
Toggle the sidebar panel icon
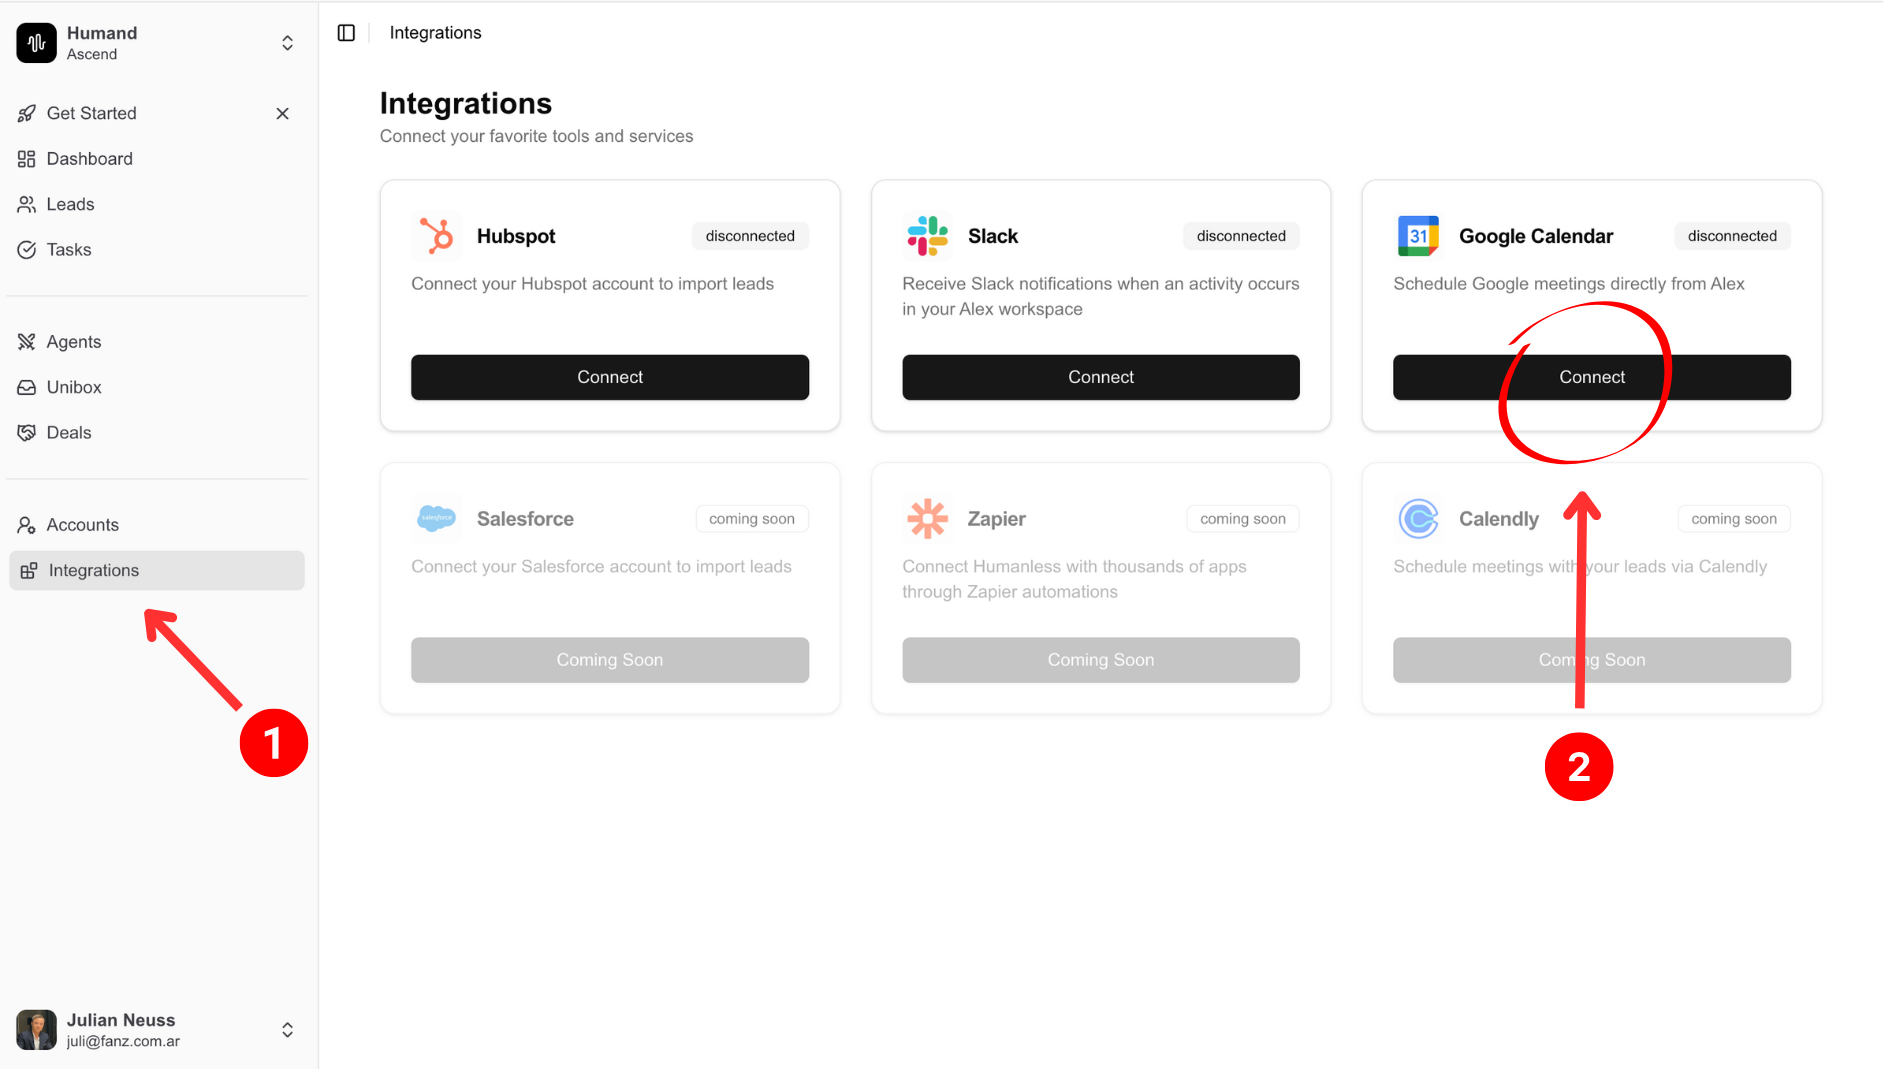[346, 33]
